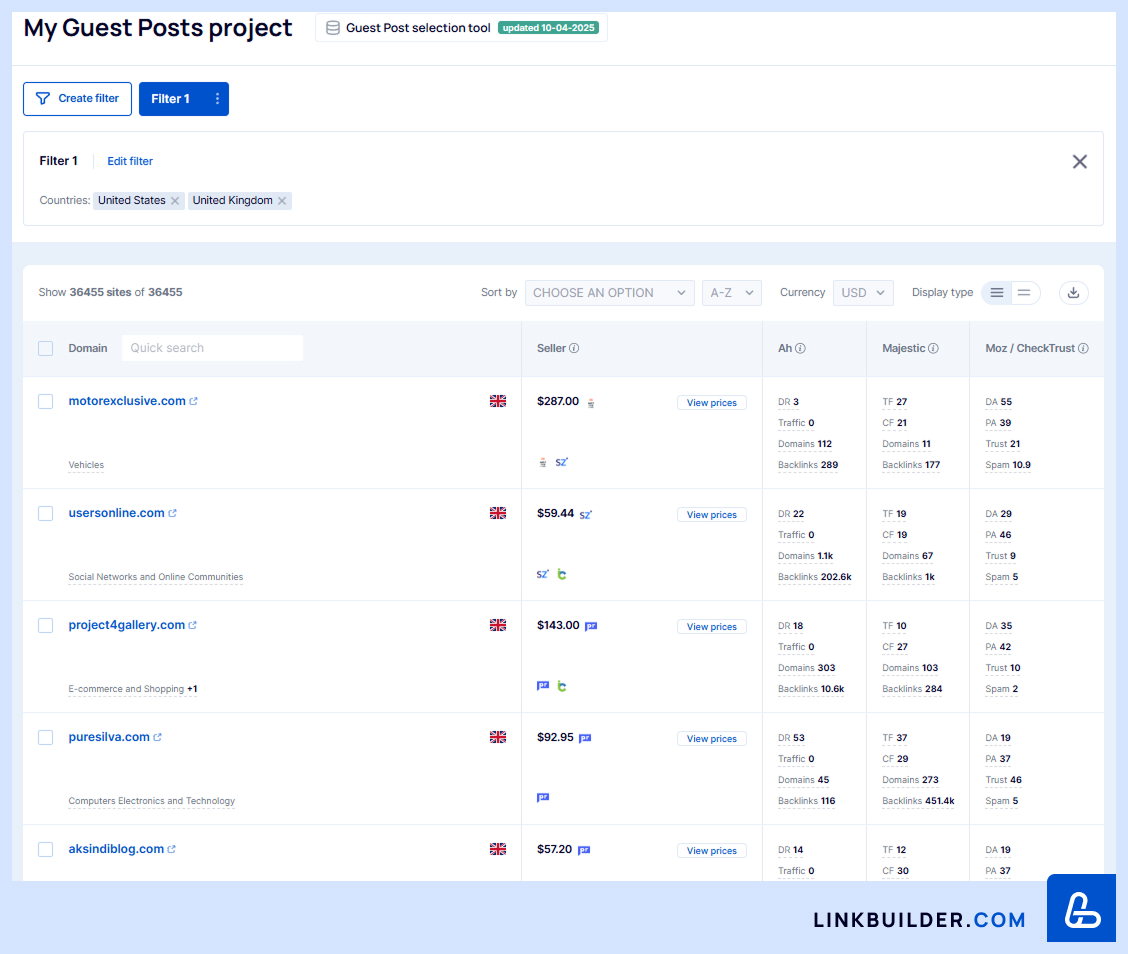Click UK flag on usersonline.com row
The width and height of the screenshot is (1128, 954).
(498, 514)
